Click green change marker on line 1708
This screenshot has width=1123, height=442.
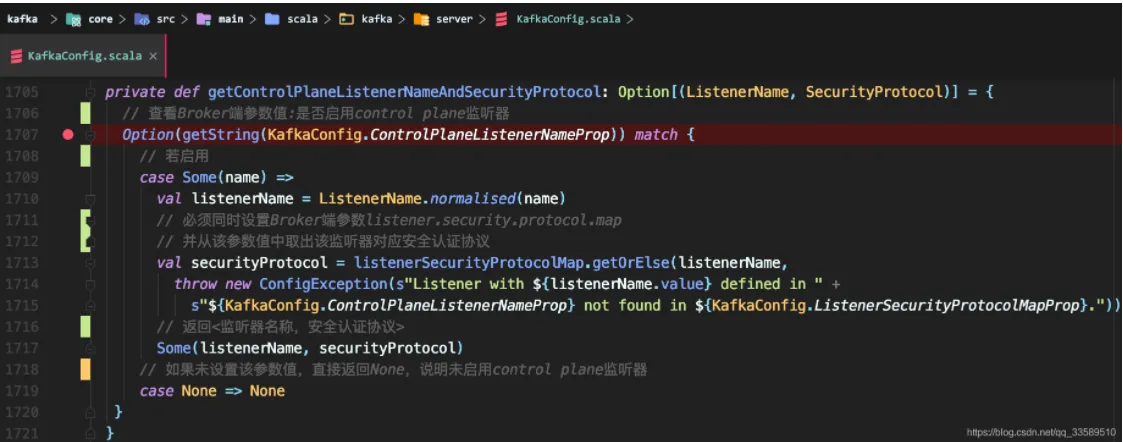[85, 155]
